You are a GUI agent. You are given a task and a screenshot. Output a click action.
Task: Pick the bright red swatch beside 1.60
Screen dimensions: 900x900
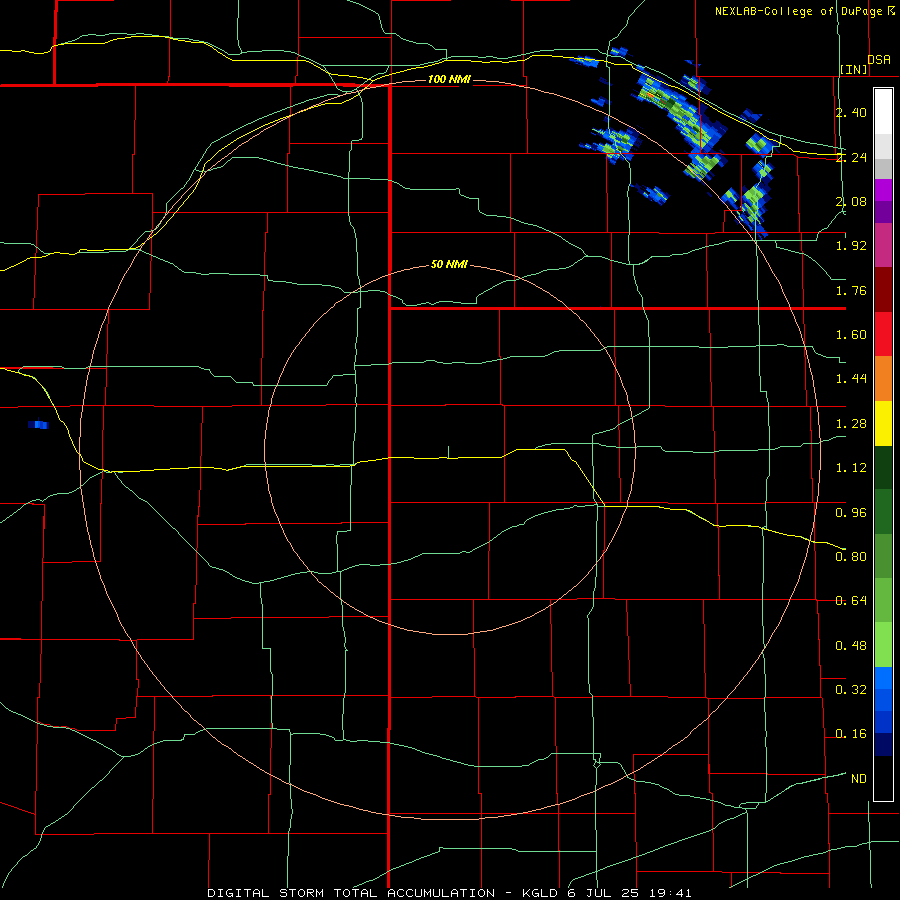click(883, 334)
